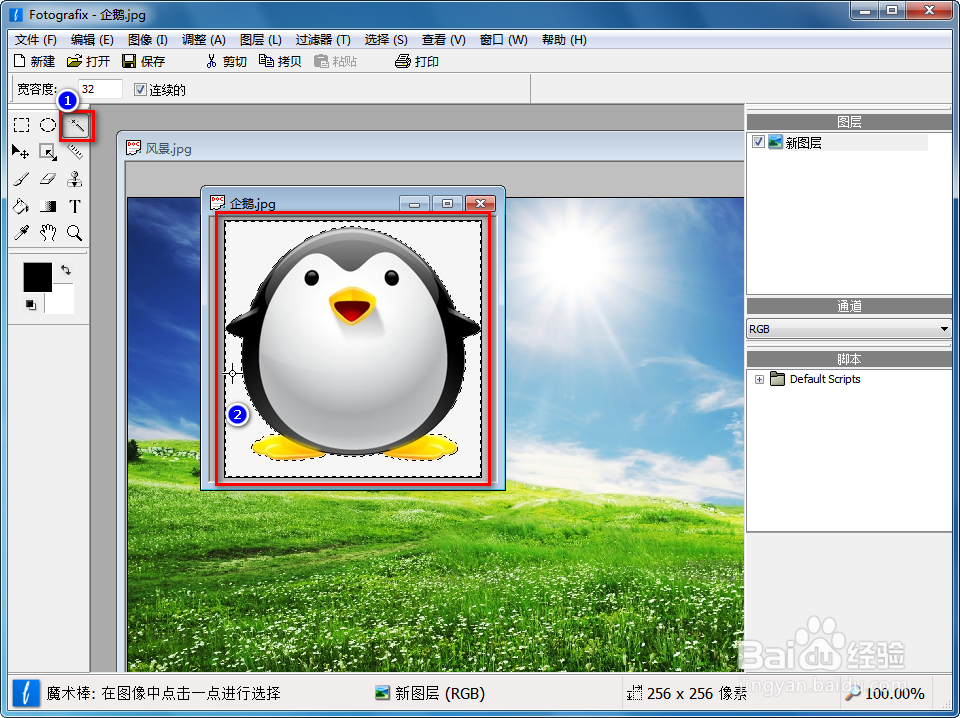Viewport: 960px width, 718px height.
Task: Select the eyedropper color picker tool
Action: coord(21,233)
